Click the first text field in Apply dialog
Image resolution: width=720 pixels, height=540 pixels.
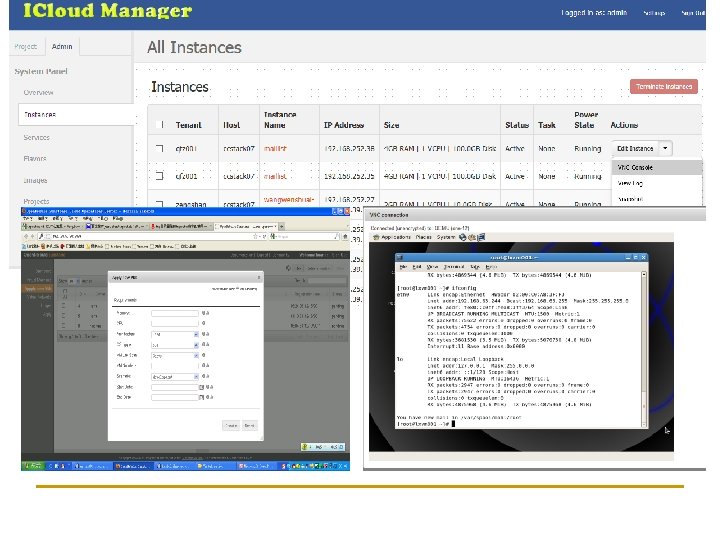point(175,313)
